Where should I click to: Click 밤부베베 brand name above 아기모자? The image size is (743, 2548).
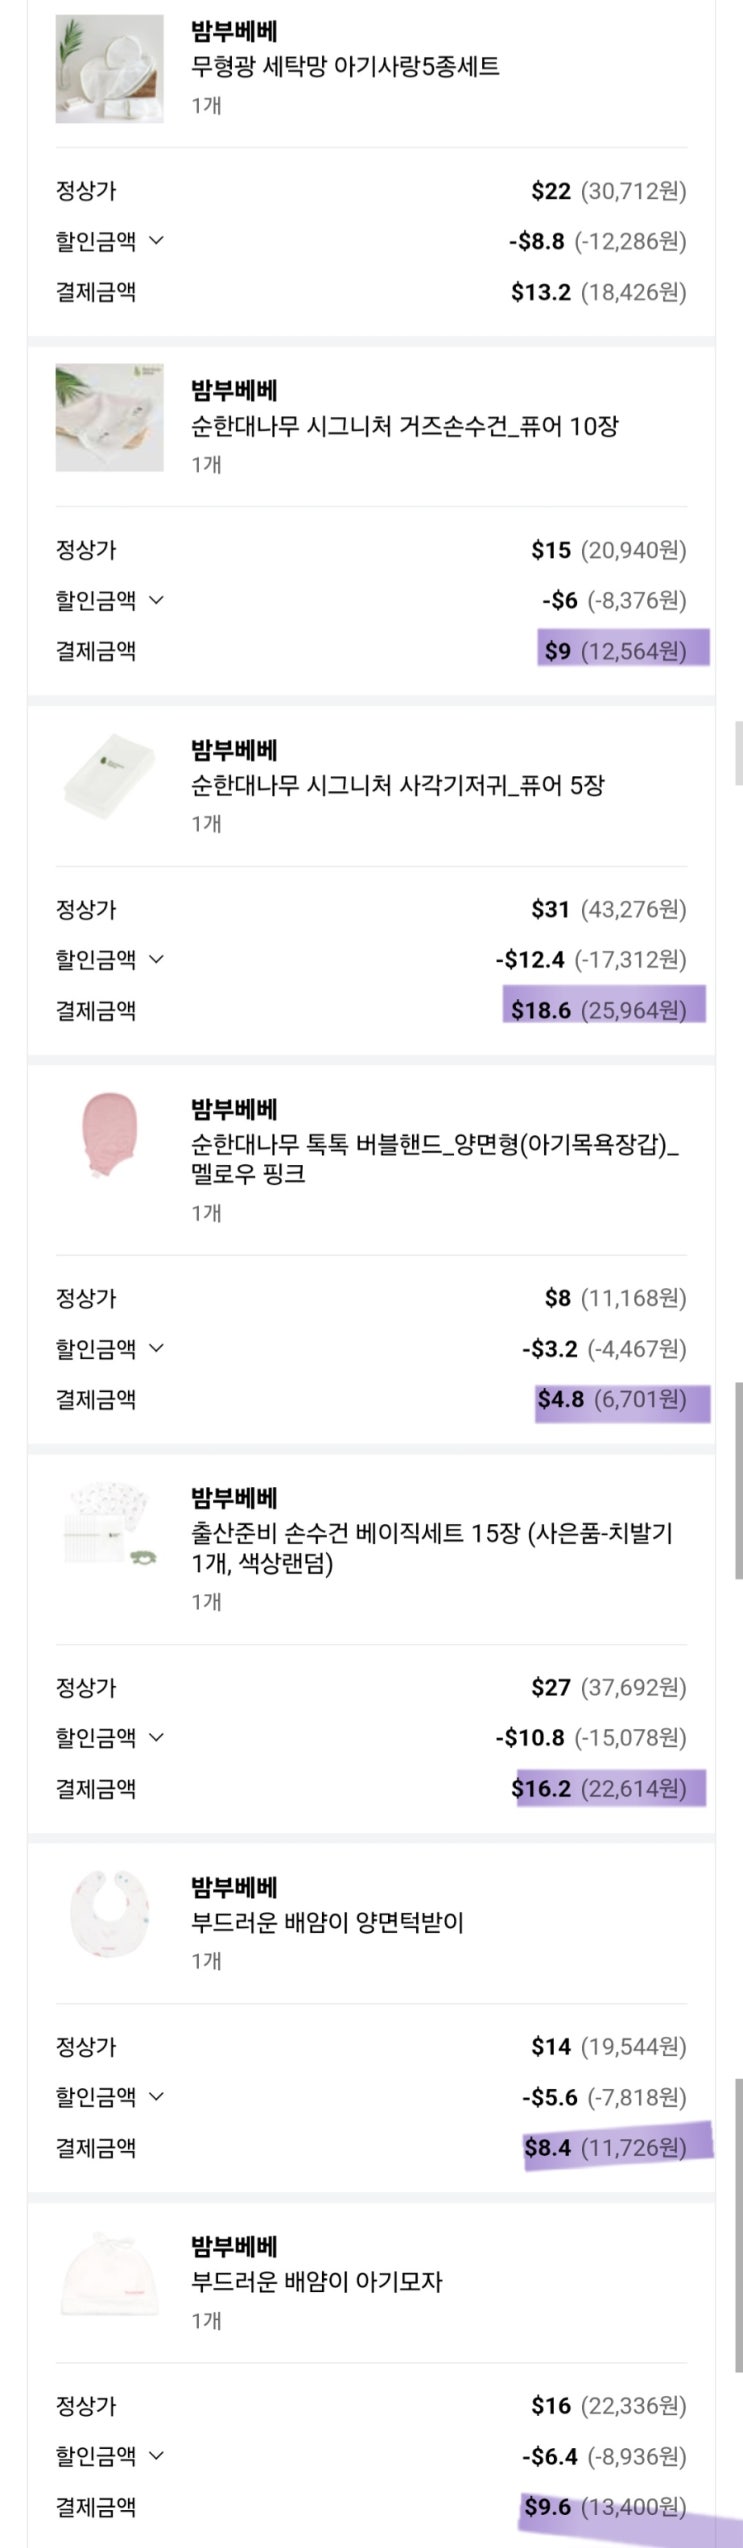(x=234, y=2245)
